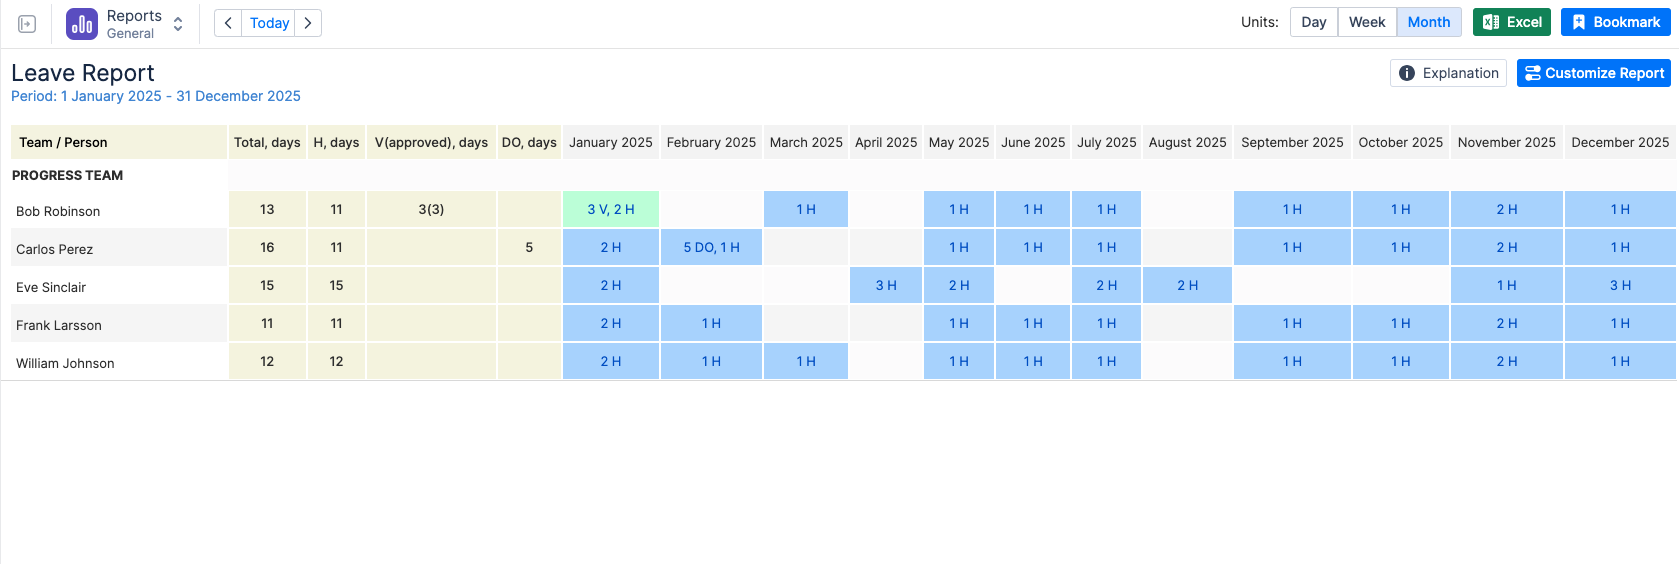Select William Johnson's H days value 12

coord(336,361)
